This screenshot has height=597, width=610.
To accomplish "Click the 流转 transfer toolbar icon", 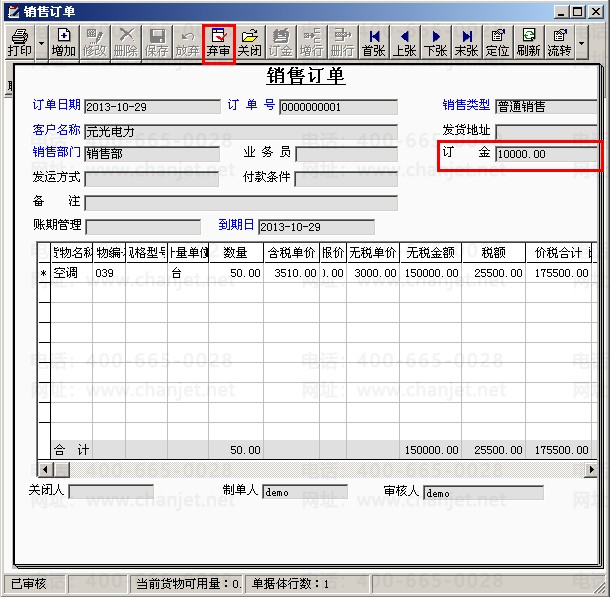I will point(559,42).
